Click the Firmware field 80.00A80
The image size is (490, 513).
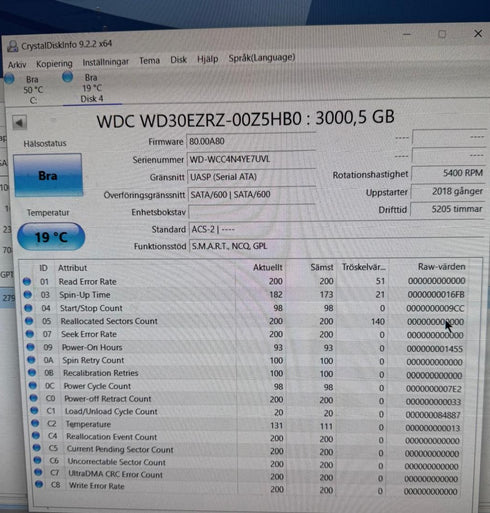[x=251, y=141]
